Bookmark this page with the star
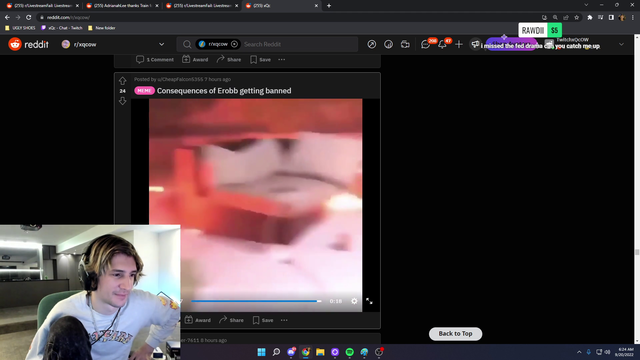Screen dimensions: 640x360 pyautogui.click(x=576, y=18)
